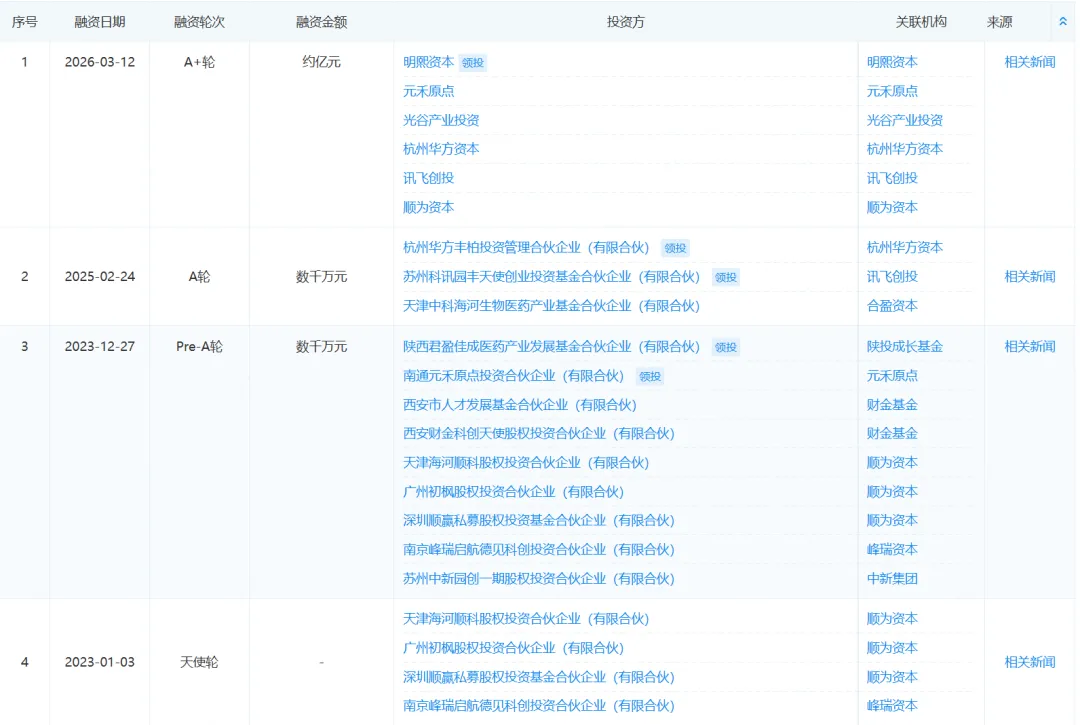1080x725 pixels.
Task: Open 陕西君盈佳成医药产业发展基金合伙企业 link
Action: coord(551,346)
